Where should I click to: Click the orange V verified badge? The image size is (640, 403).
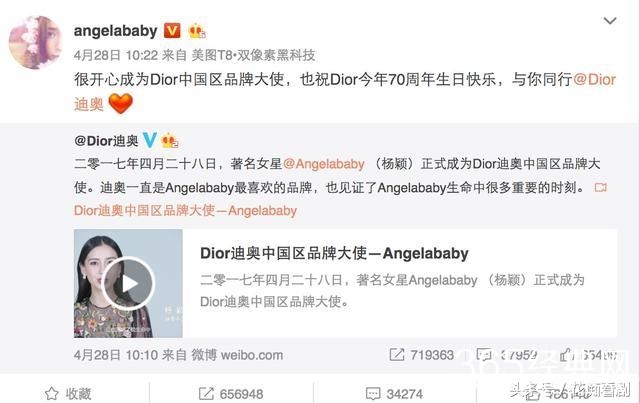click(x=172, y=31)
